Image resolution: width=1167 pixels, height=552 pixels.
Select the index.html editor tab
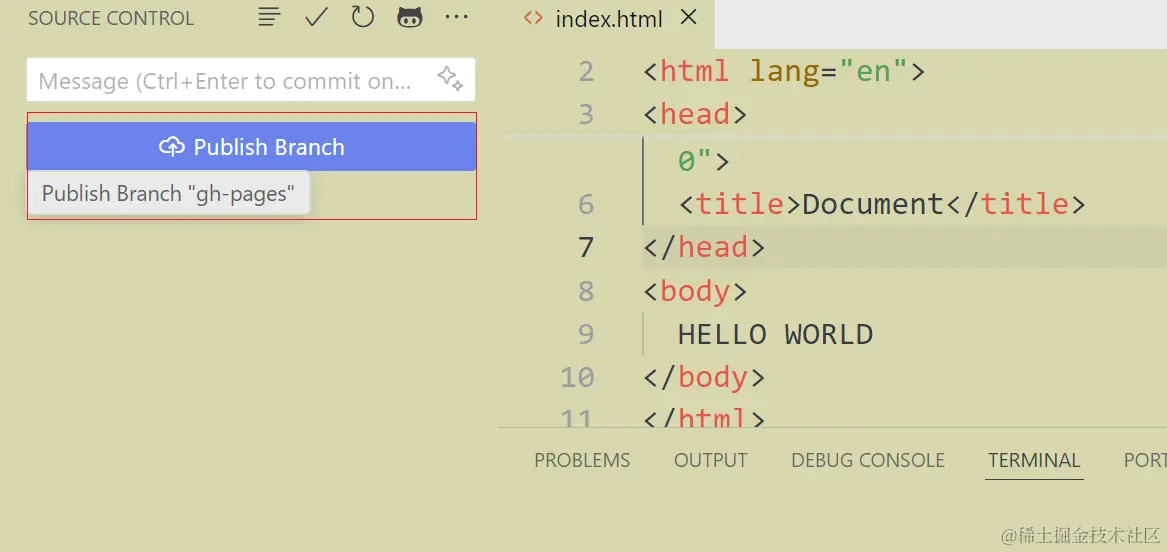tap(610, 19)
